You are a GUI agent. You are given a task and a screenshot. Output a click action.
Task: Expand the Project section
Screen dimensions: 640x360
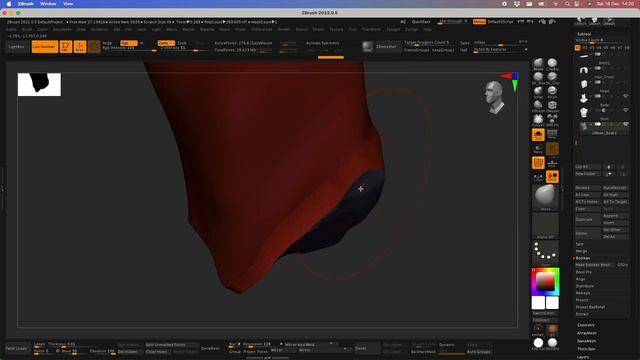[582, 300]
